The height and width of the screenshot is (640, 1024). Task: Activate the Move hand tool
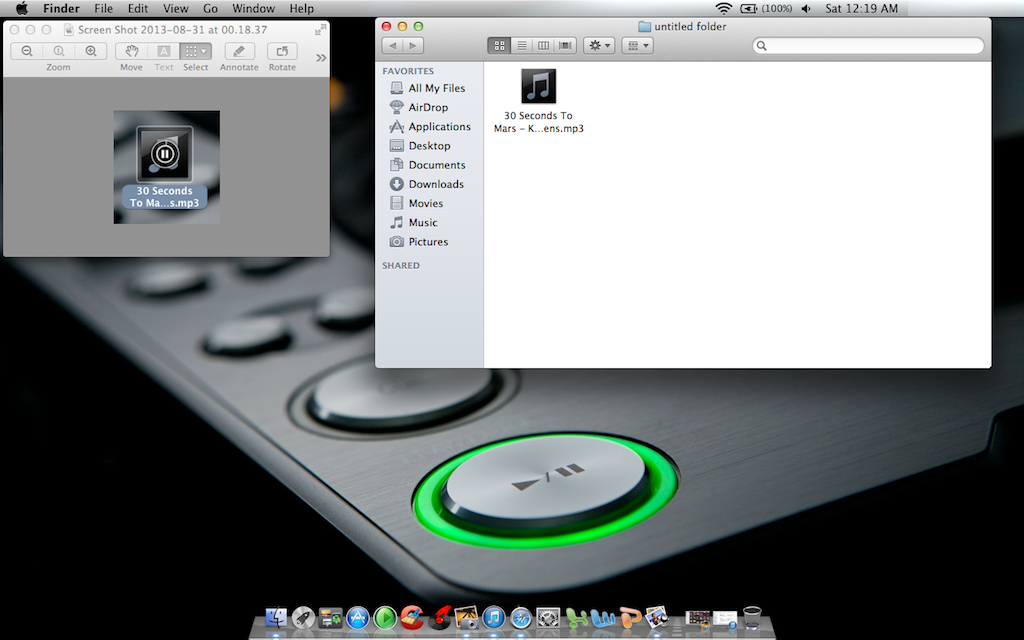(131, 51)
